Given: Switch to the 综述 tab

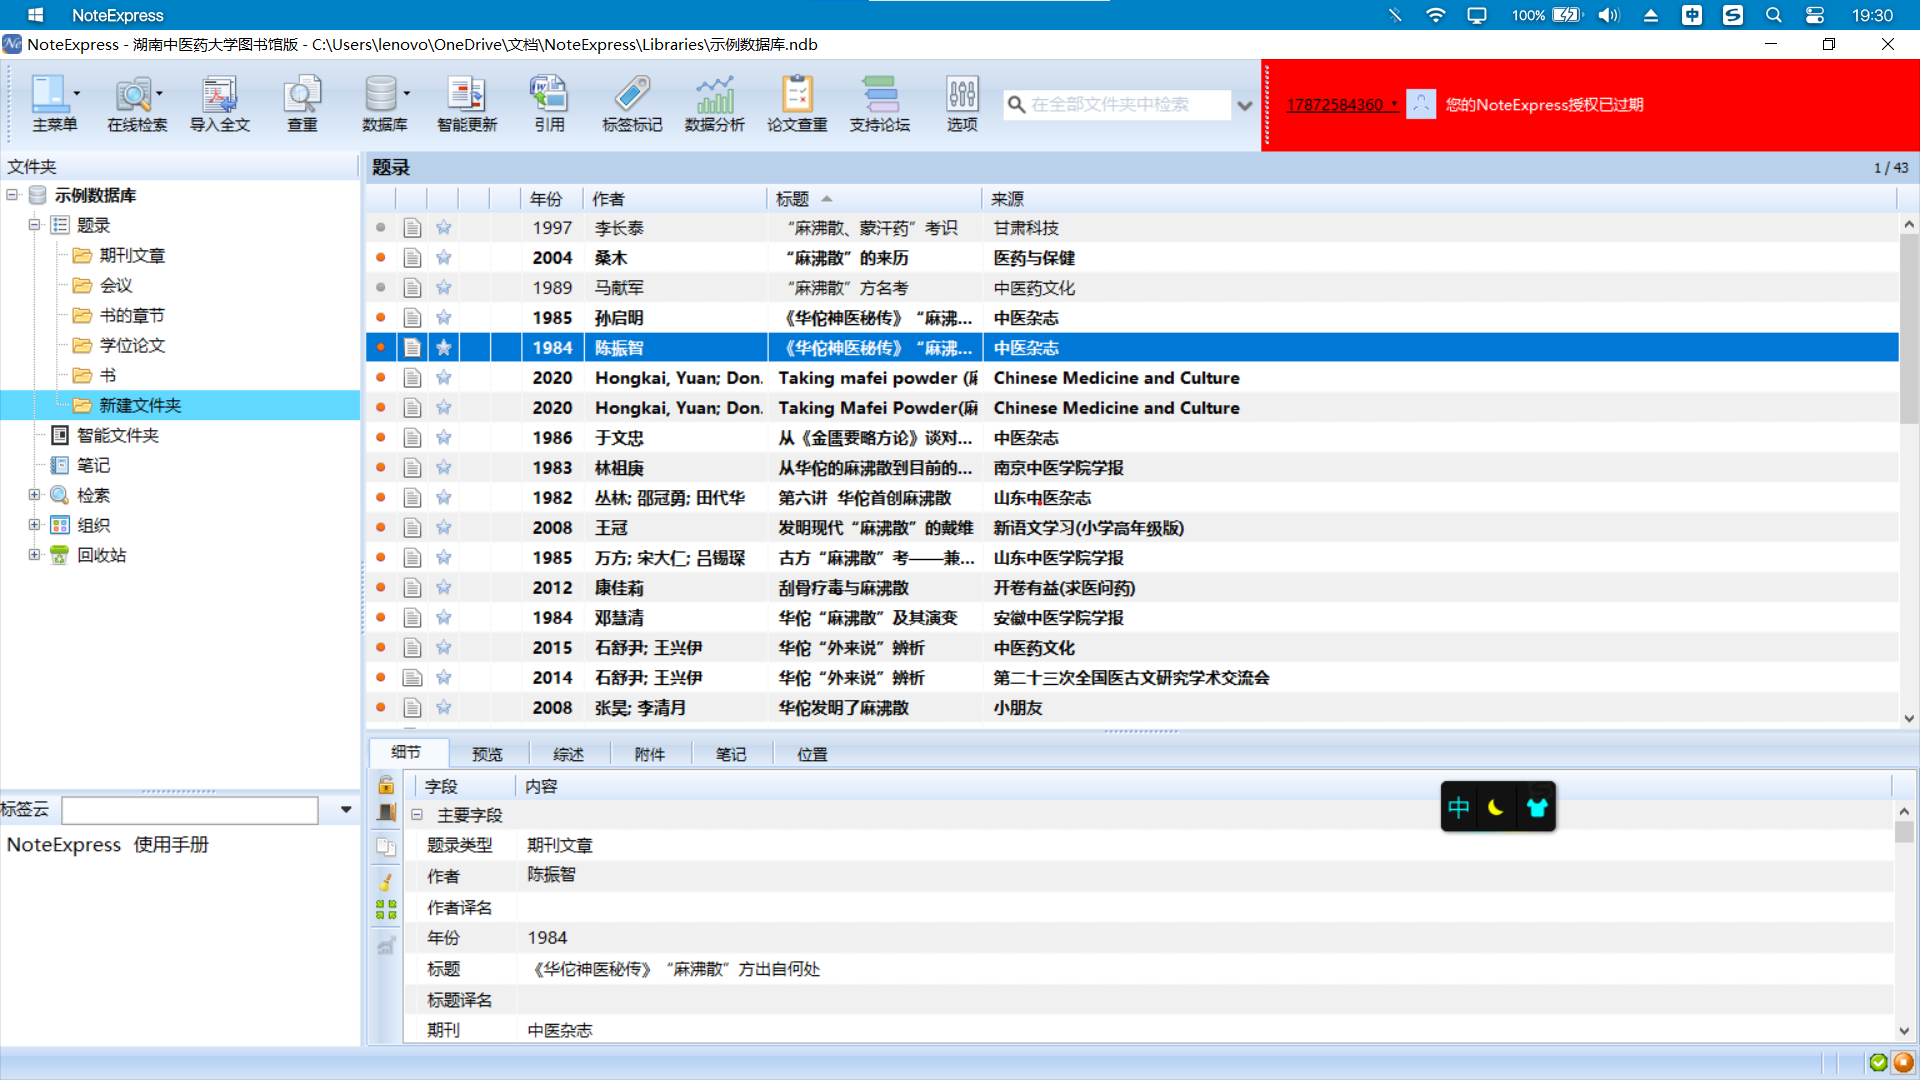Looking at the screenshot, I should [x=568, y=754].
